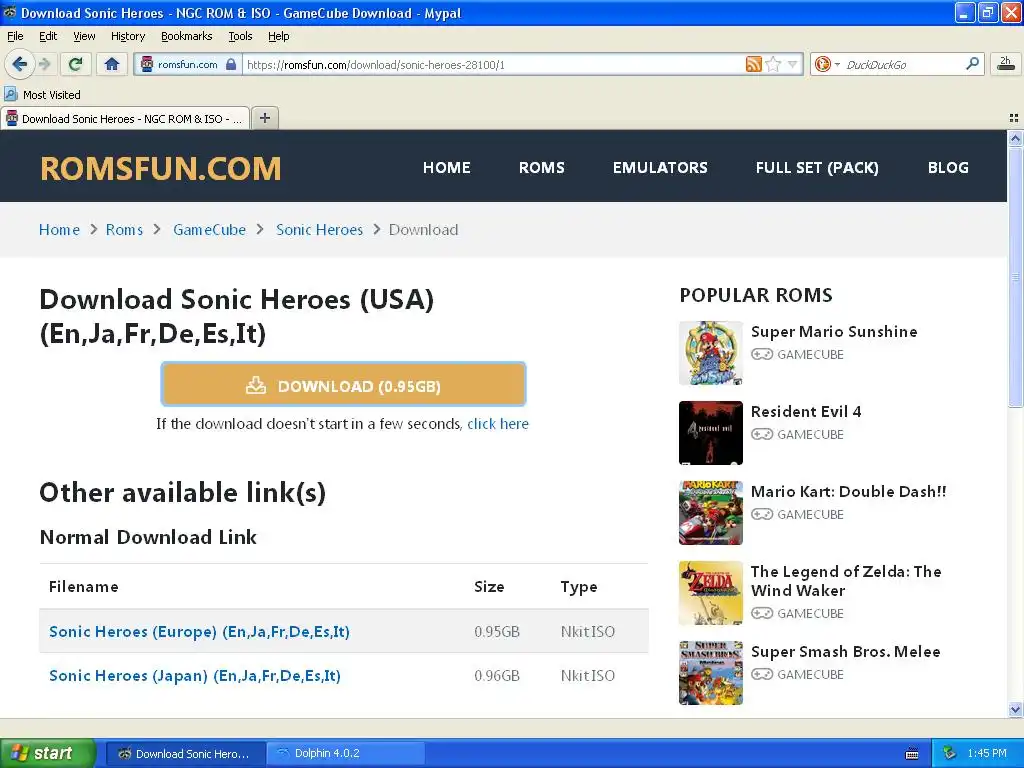Open a new tab with the plus button
1024x768 pixels.
click(264, 118)
